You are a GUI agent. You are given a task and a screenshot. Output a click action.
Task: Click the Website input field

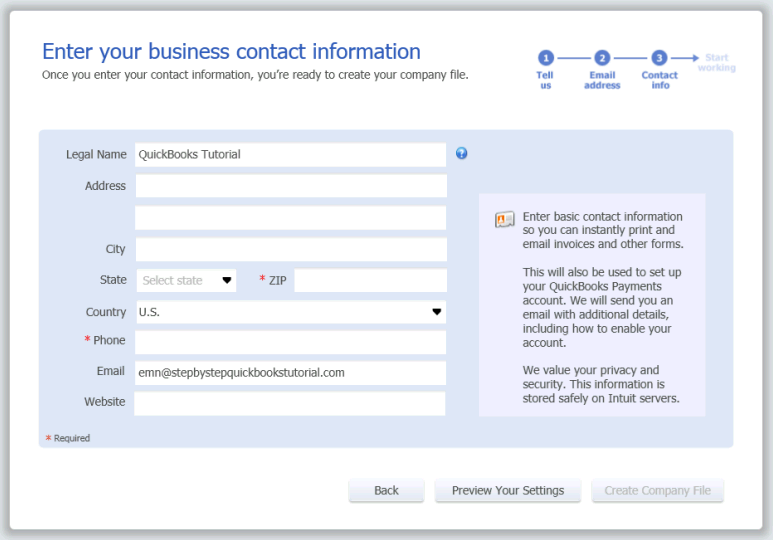tap(290, 403)
